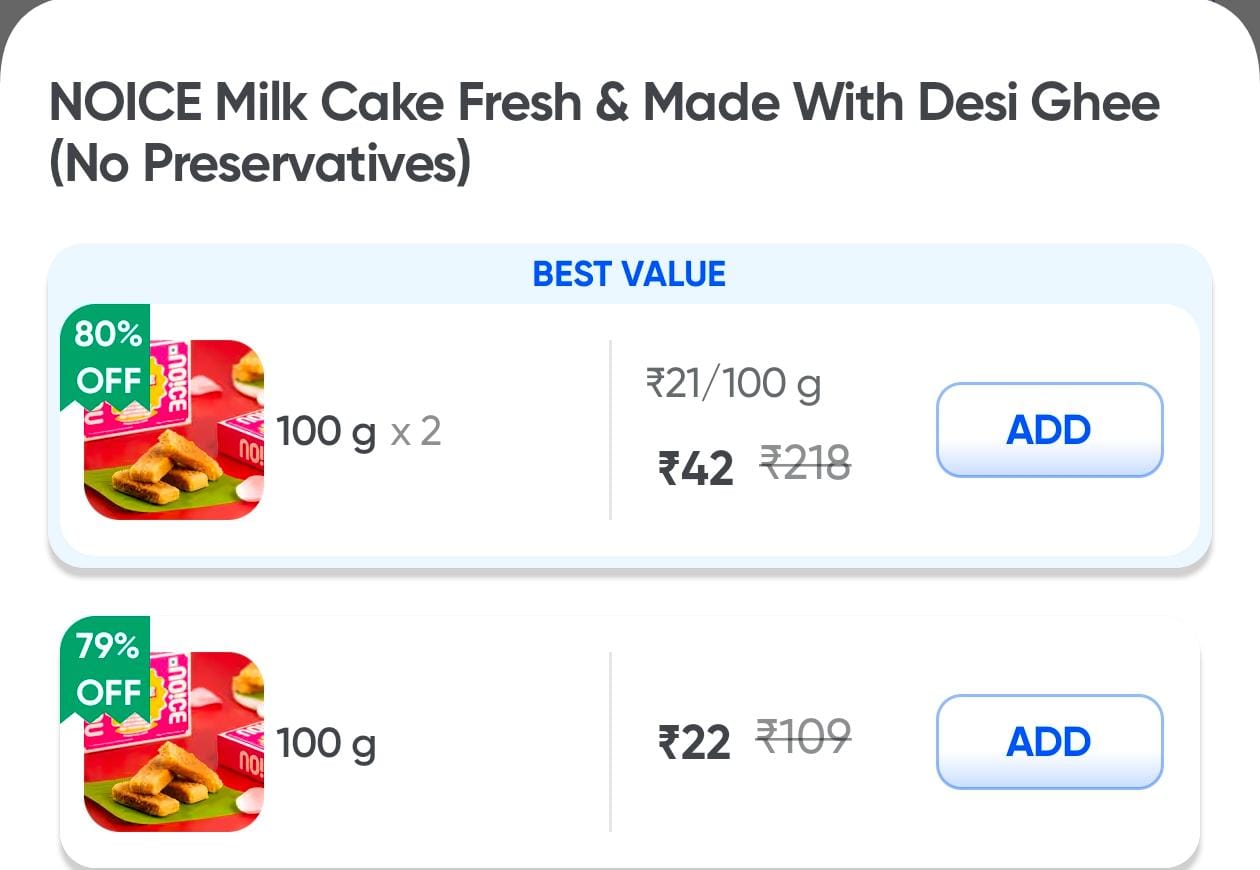Click the rupee symbol before 42
Screen dimensions: 1260x870
[x=668, y=468]
